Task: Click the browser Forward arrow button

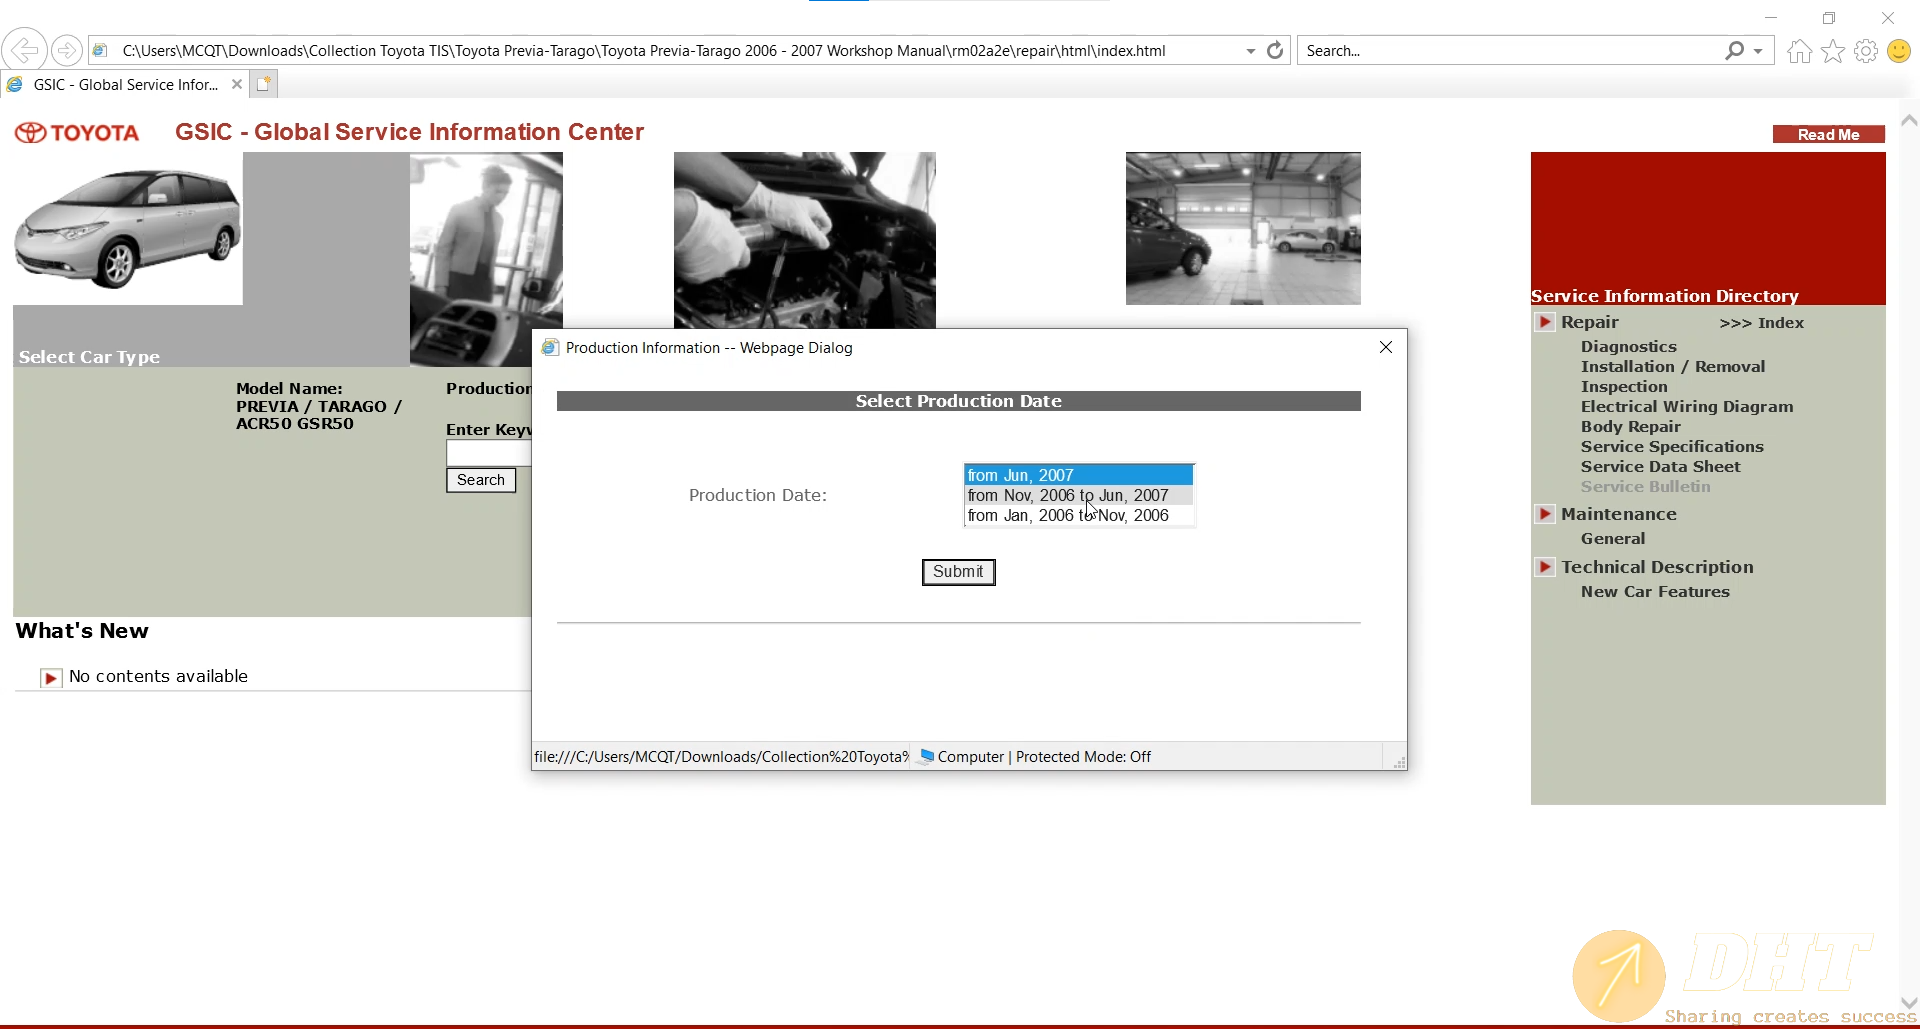Action: pyautogui.click(x=66, y=50)
